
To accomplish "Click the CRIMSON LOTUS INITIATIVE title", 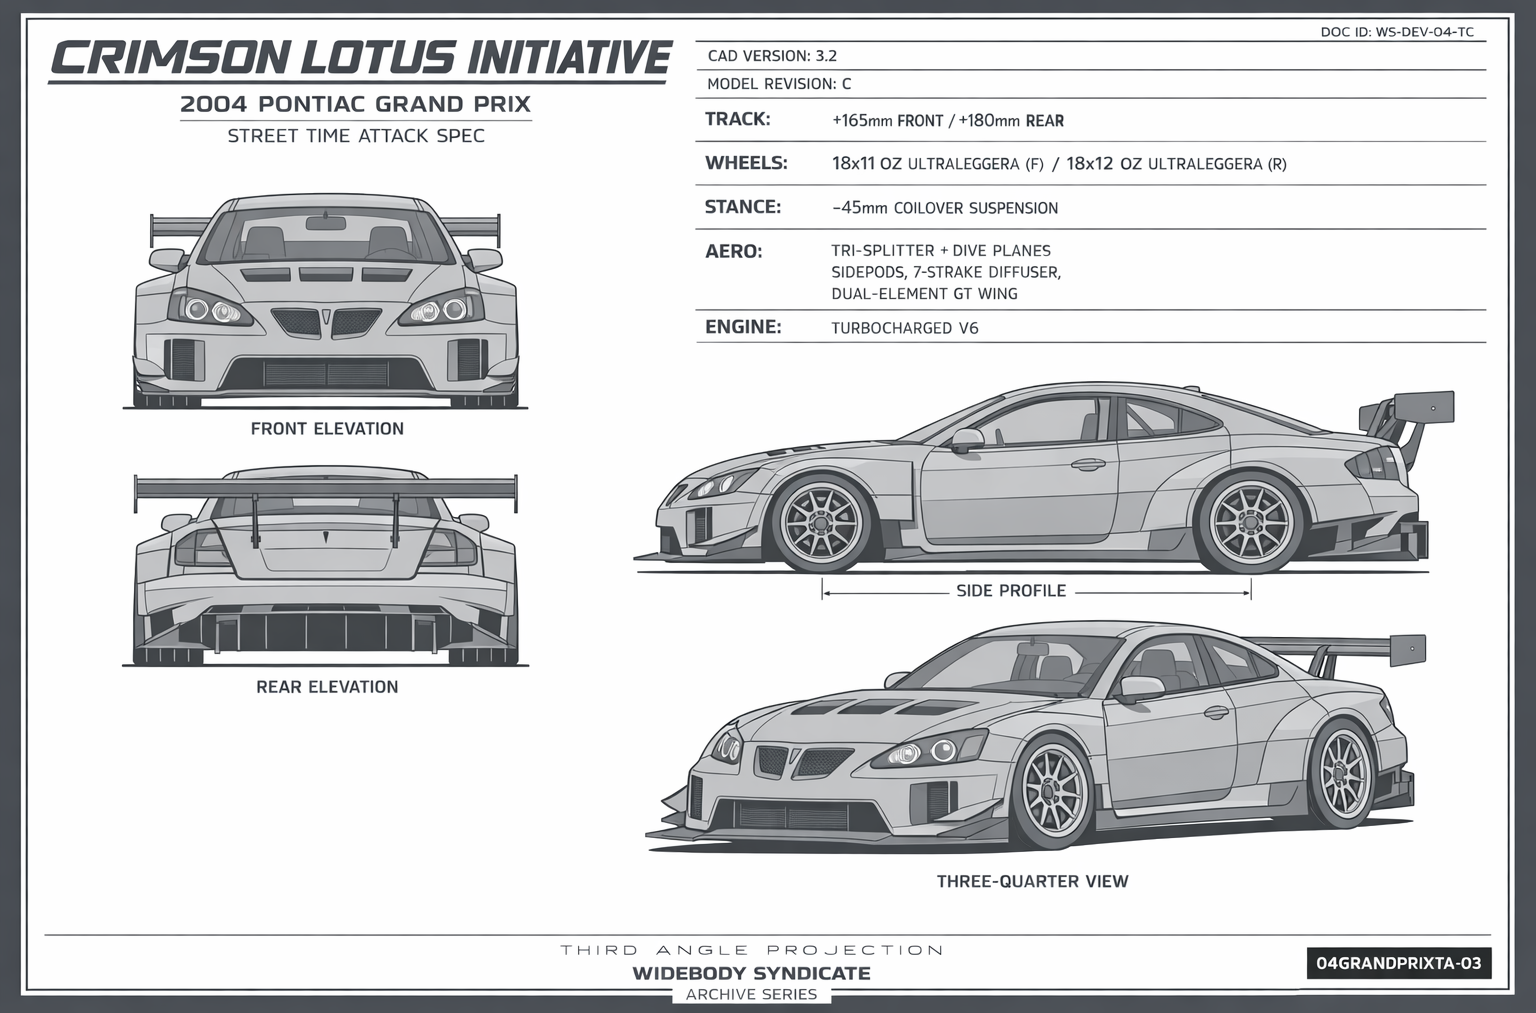I will click(360, 58).
